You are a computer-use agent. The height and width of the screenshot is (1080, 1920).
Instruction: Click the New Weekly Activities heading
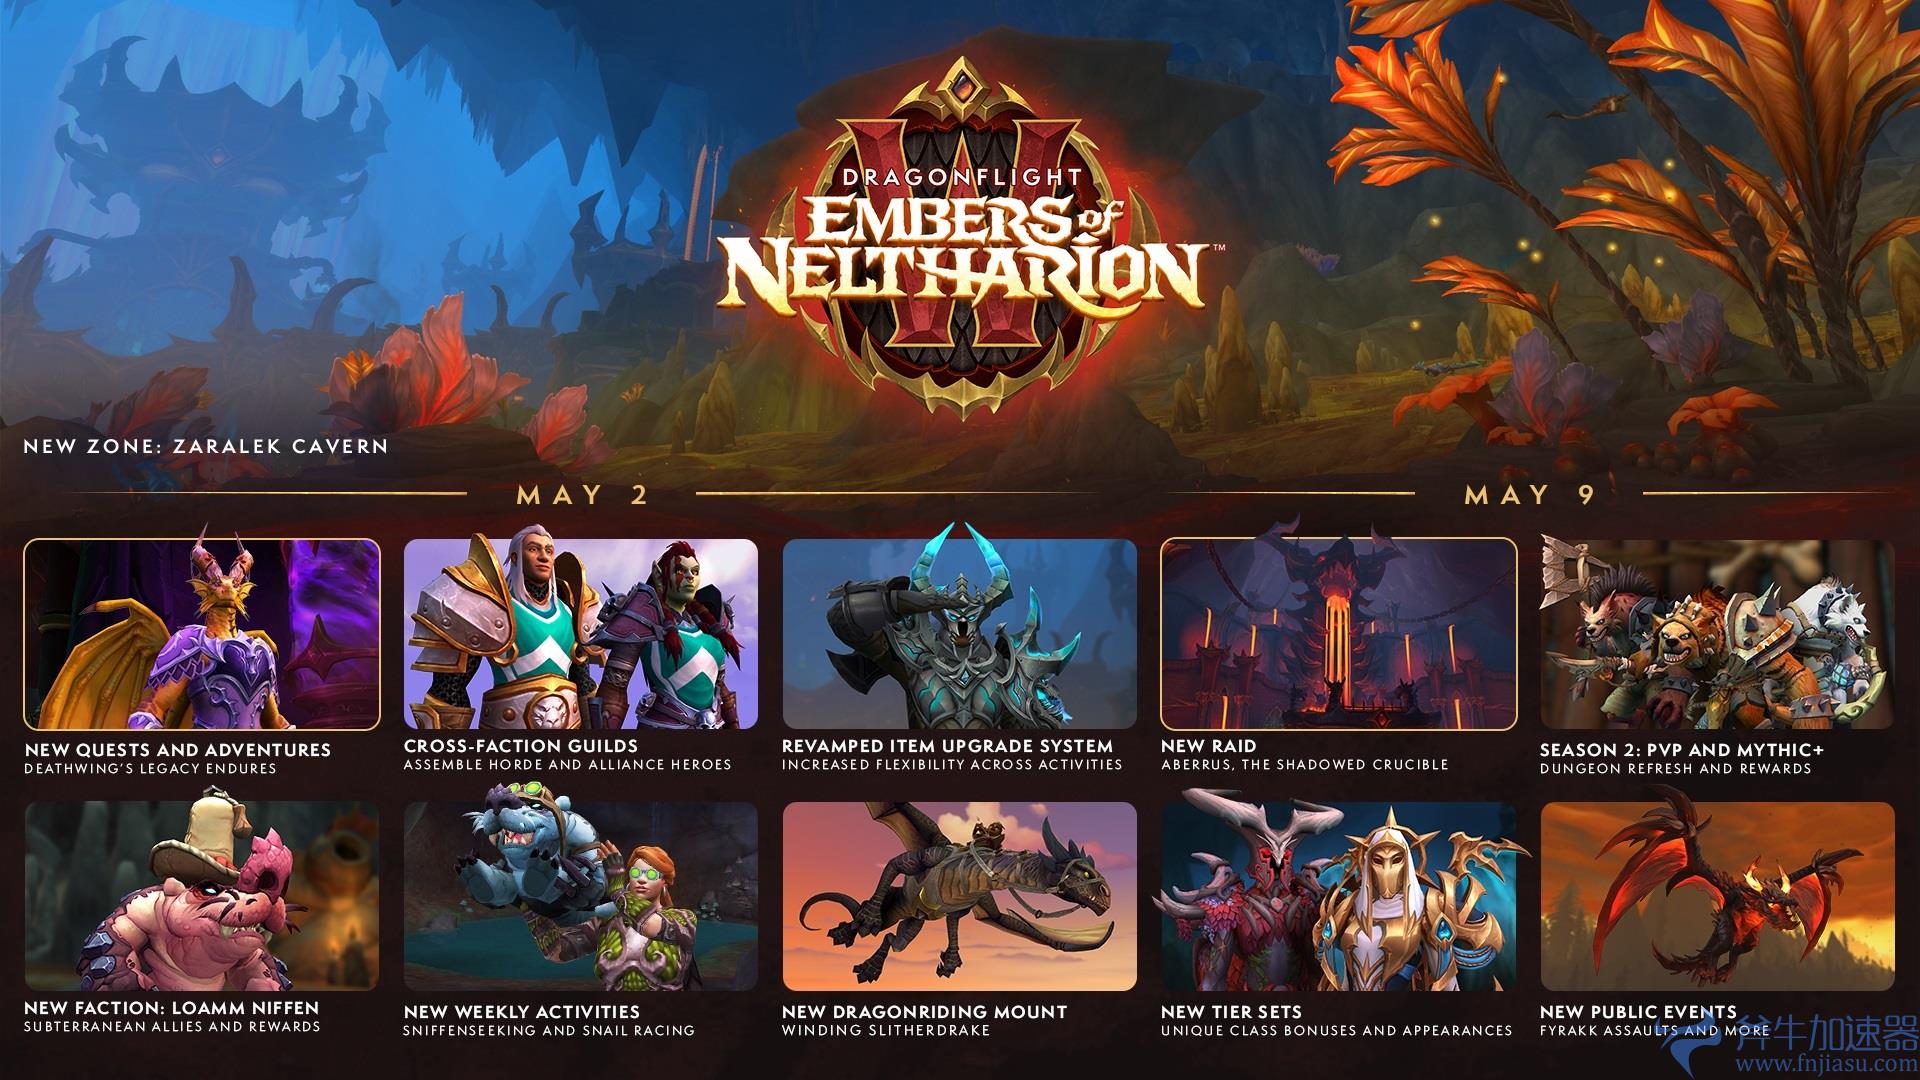522,1012
